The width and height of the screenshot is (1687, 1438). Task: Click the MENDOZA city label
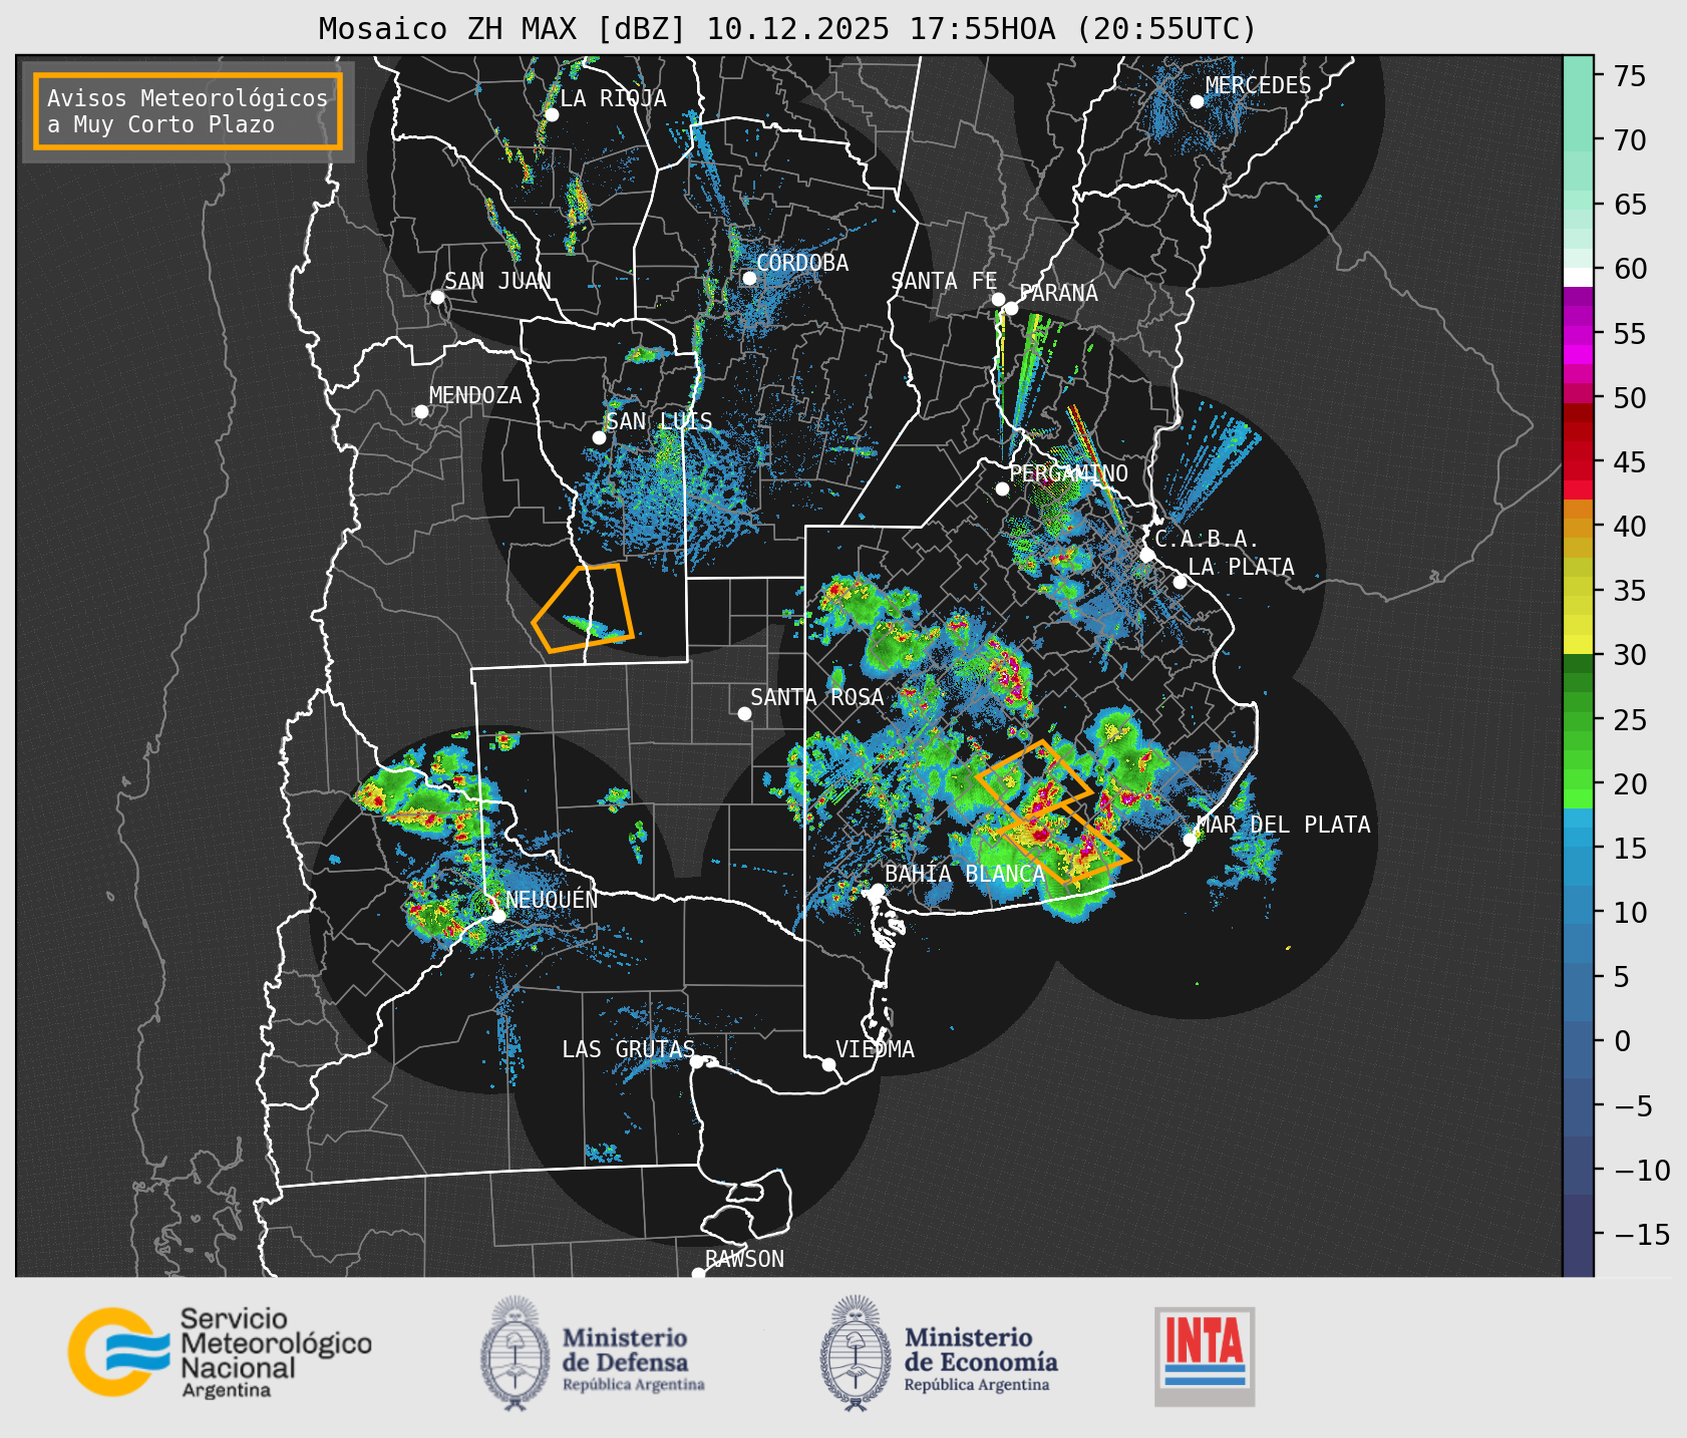click(x=475, y=395)
